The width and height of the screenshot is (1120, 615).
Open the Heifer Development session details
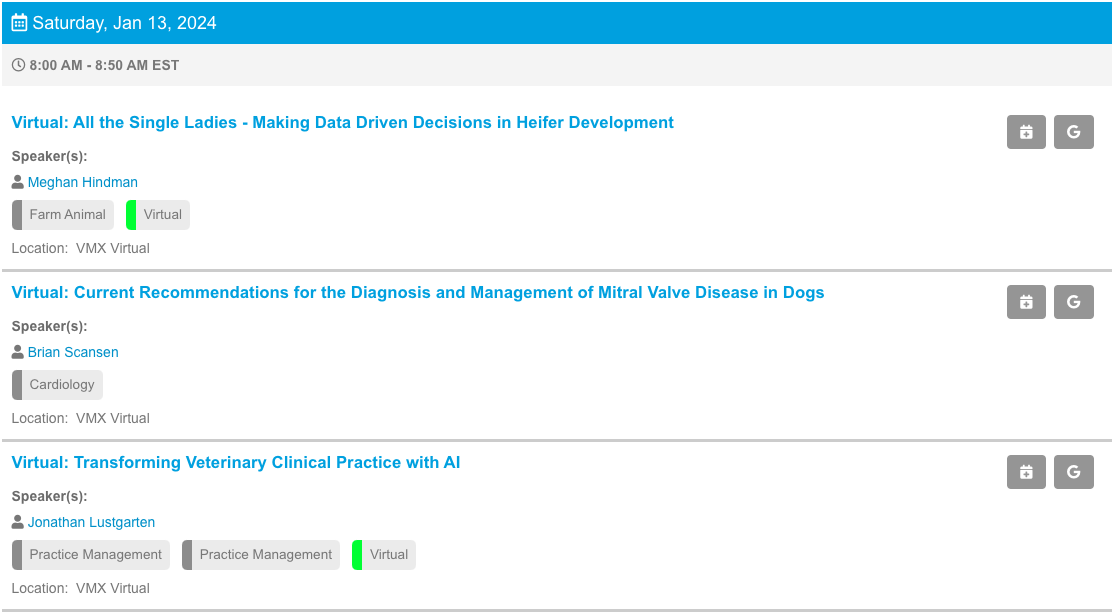click(342, 122)
